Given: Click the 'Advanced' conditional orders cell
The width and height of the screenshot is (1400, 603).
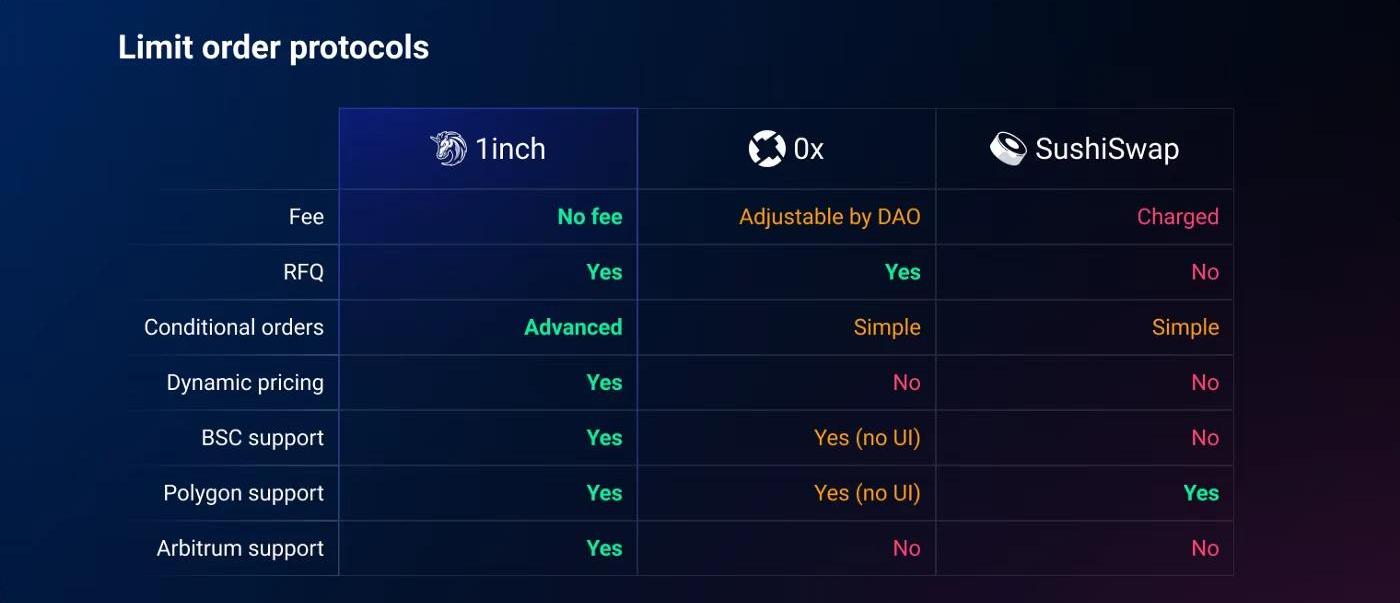Looking at the screenshot, I should [573, 327].
